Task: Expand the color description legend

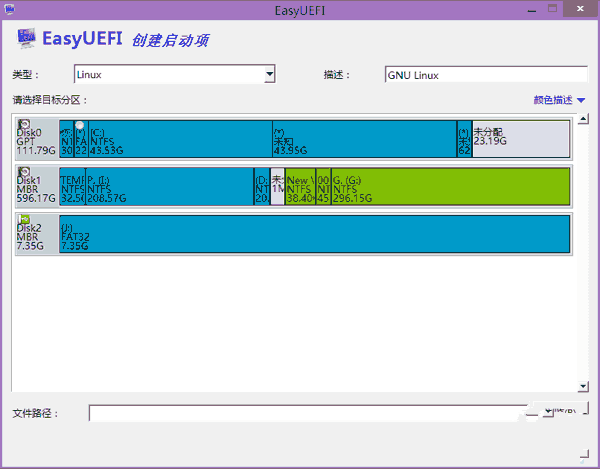Action: [x=559, y=100]
